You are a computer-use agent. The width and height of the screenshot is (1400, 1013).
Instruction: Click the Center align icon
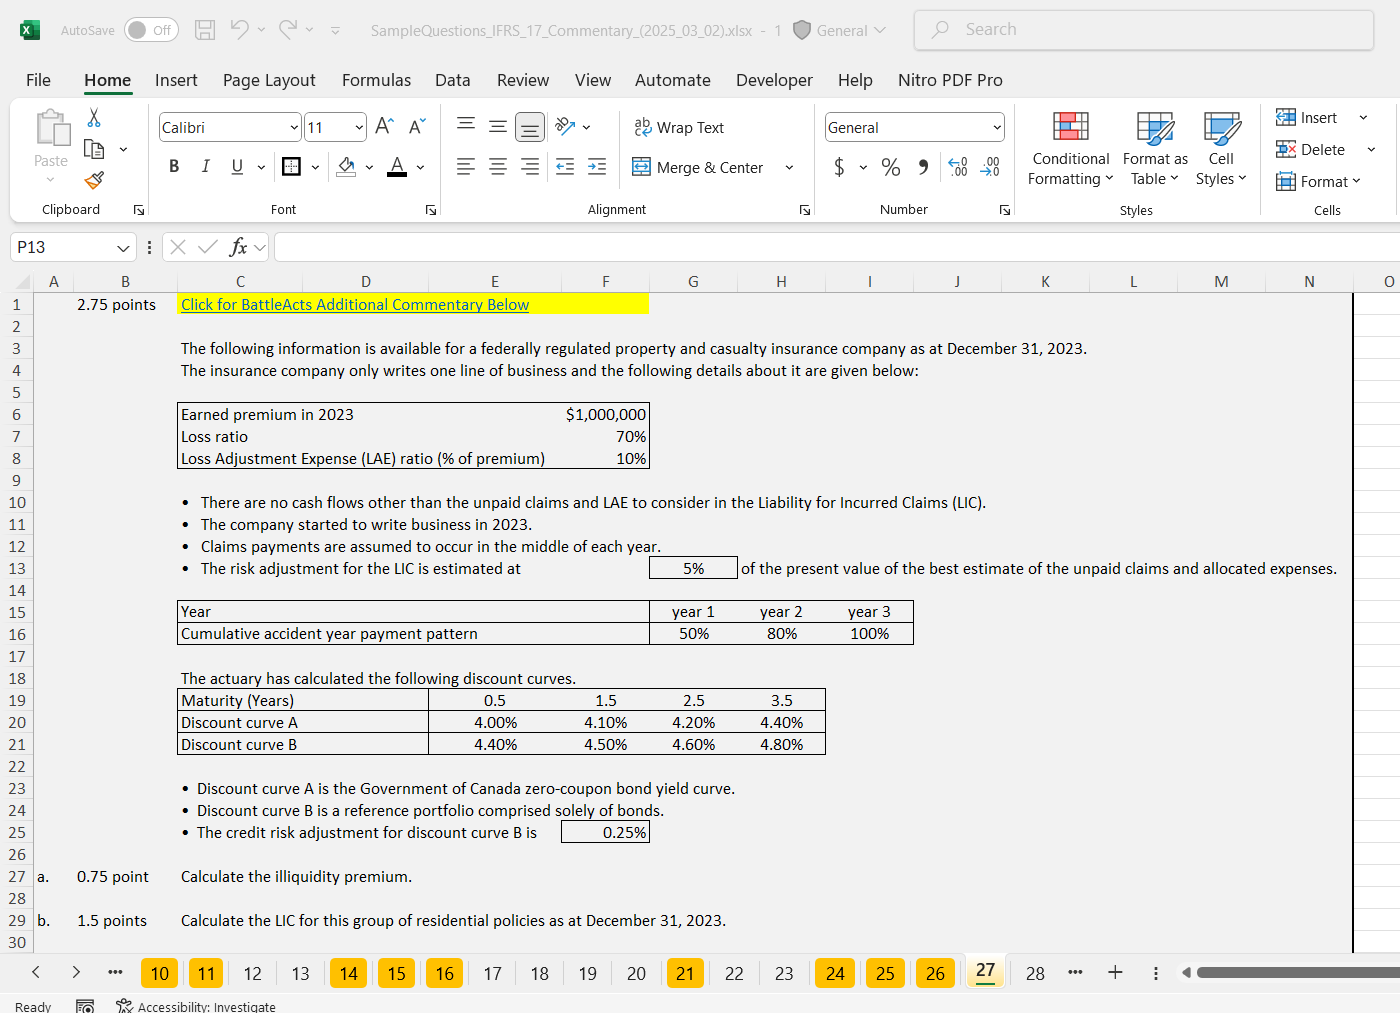point(498,167)
